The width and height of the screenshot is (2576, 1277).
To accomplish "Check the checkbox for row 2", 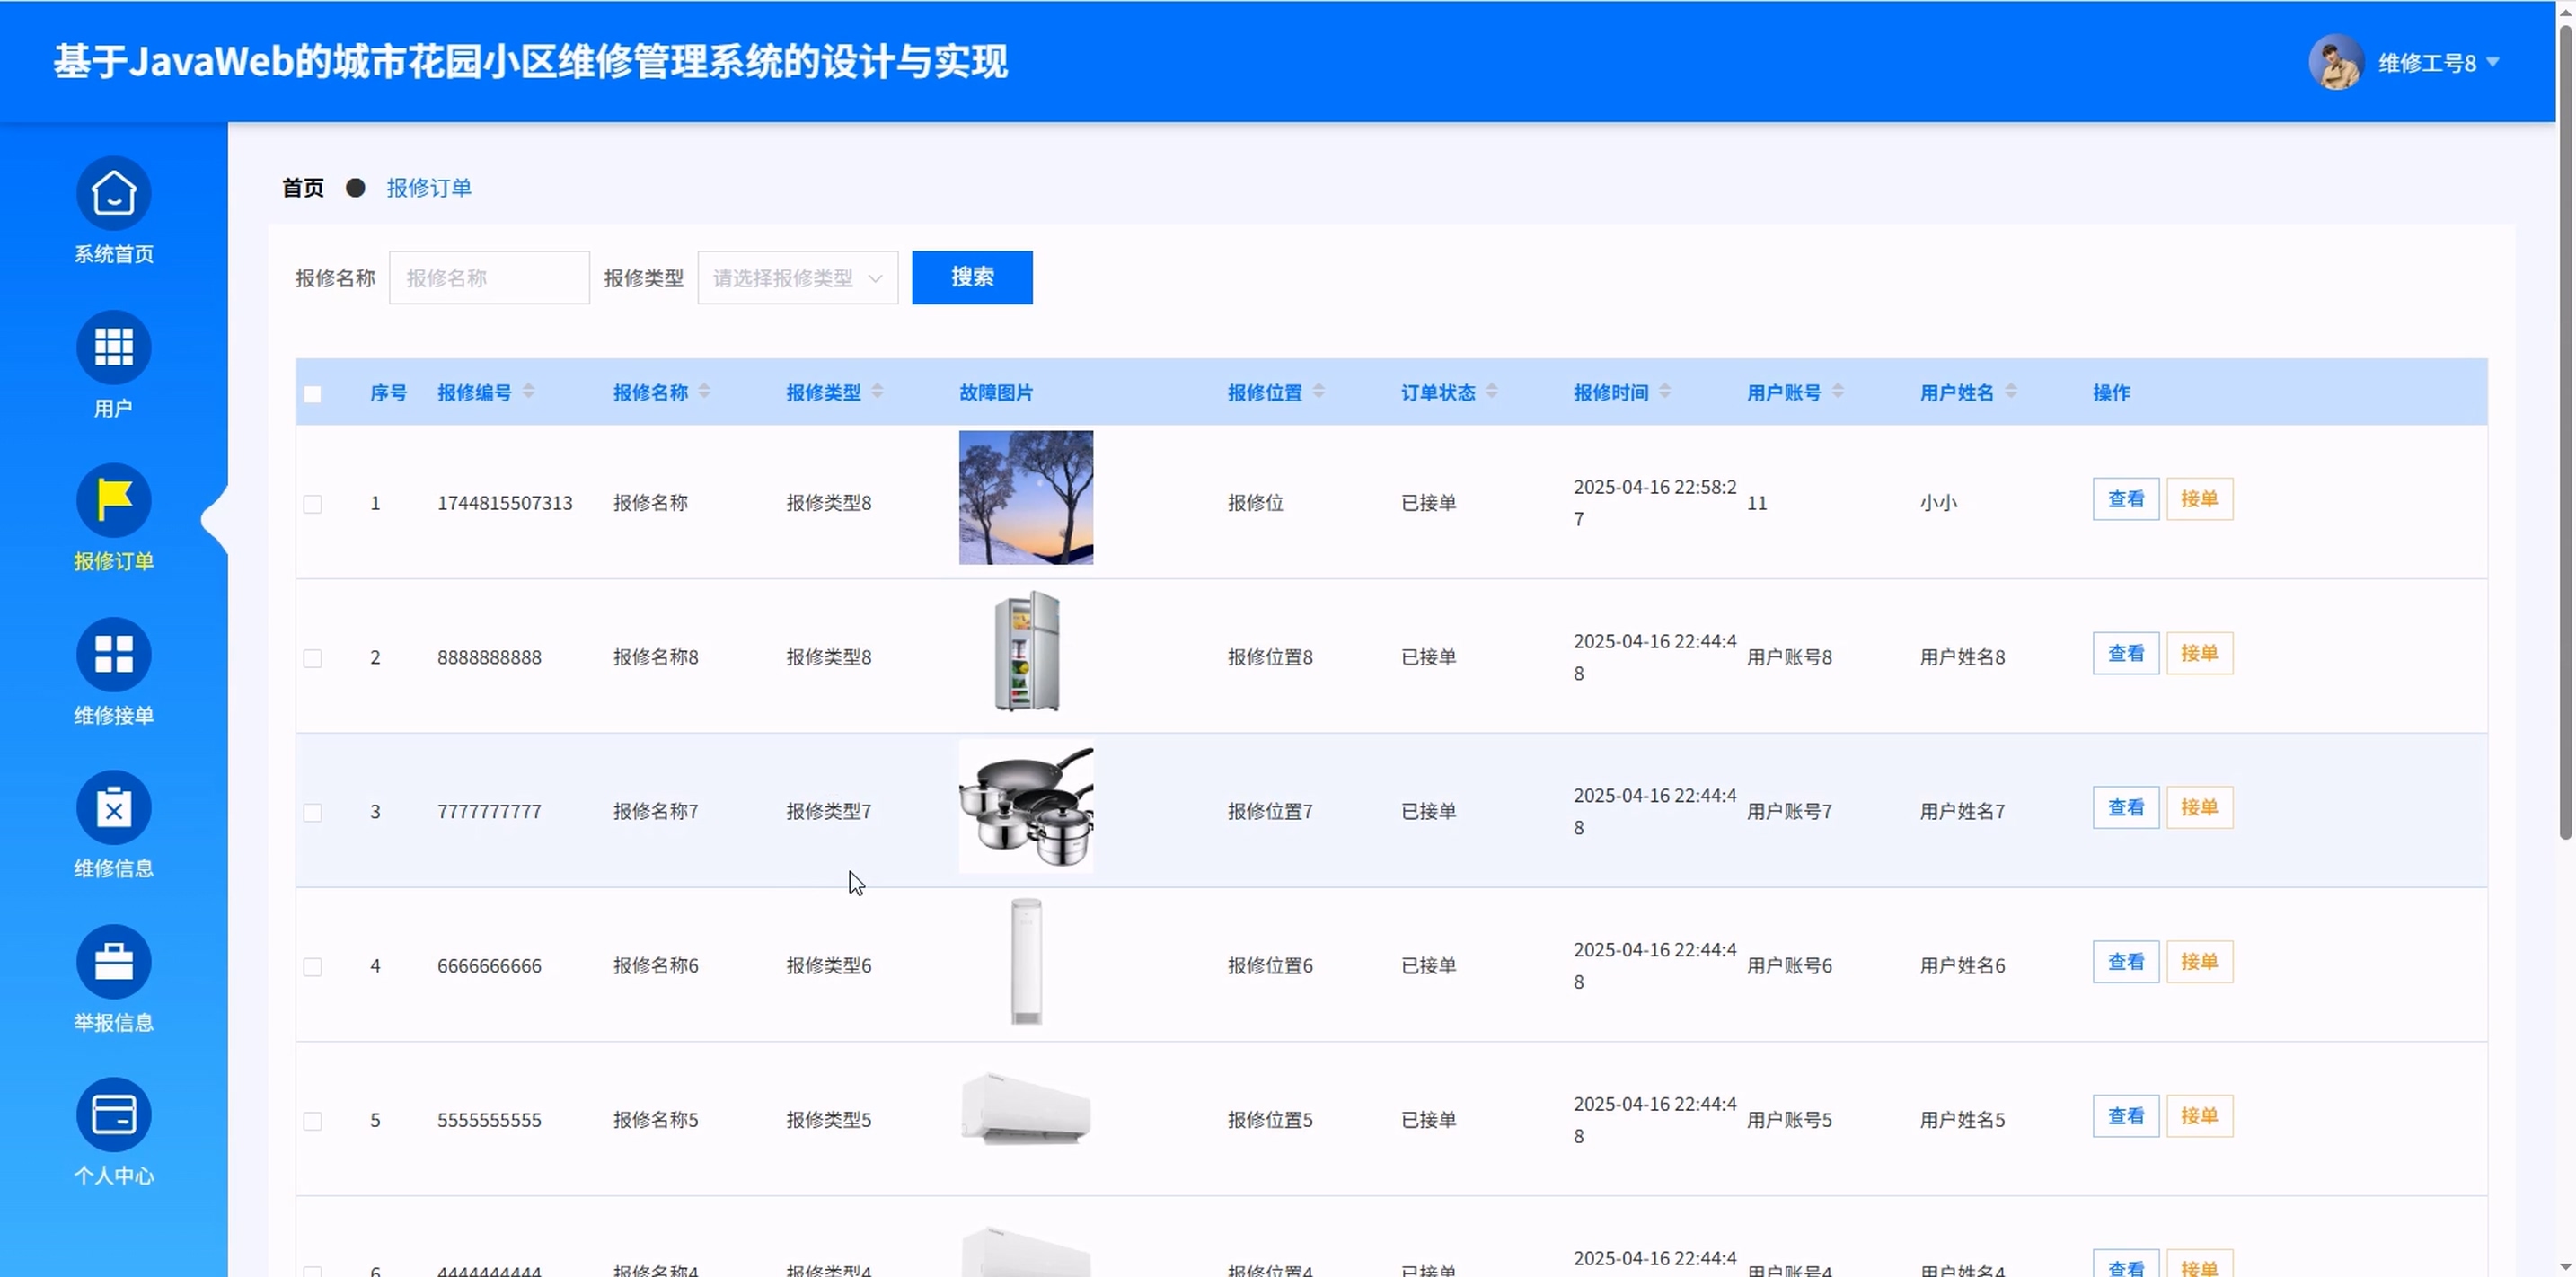I will pyautogui.click(x=313, y=658).
